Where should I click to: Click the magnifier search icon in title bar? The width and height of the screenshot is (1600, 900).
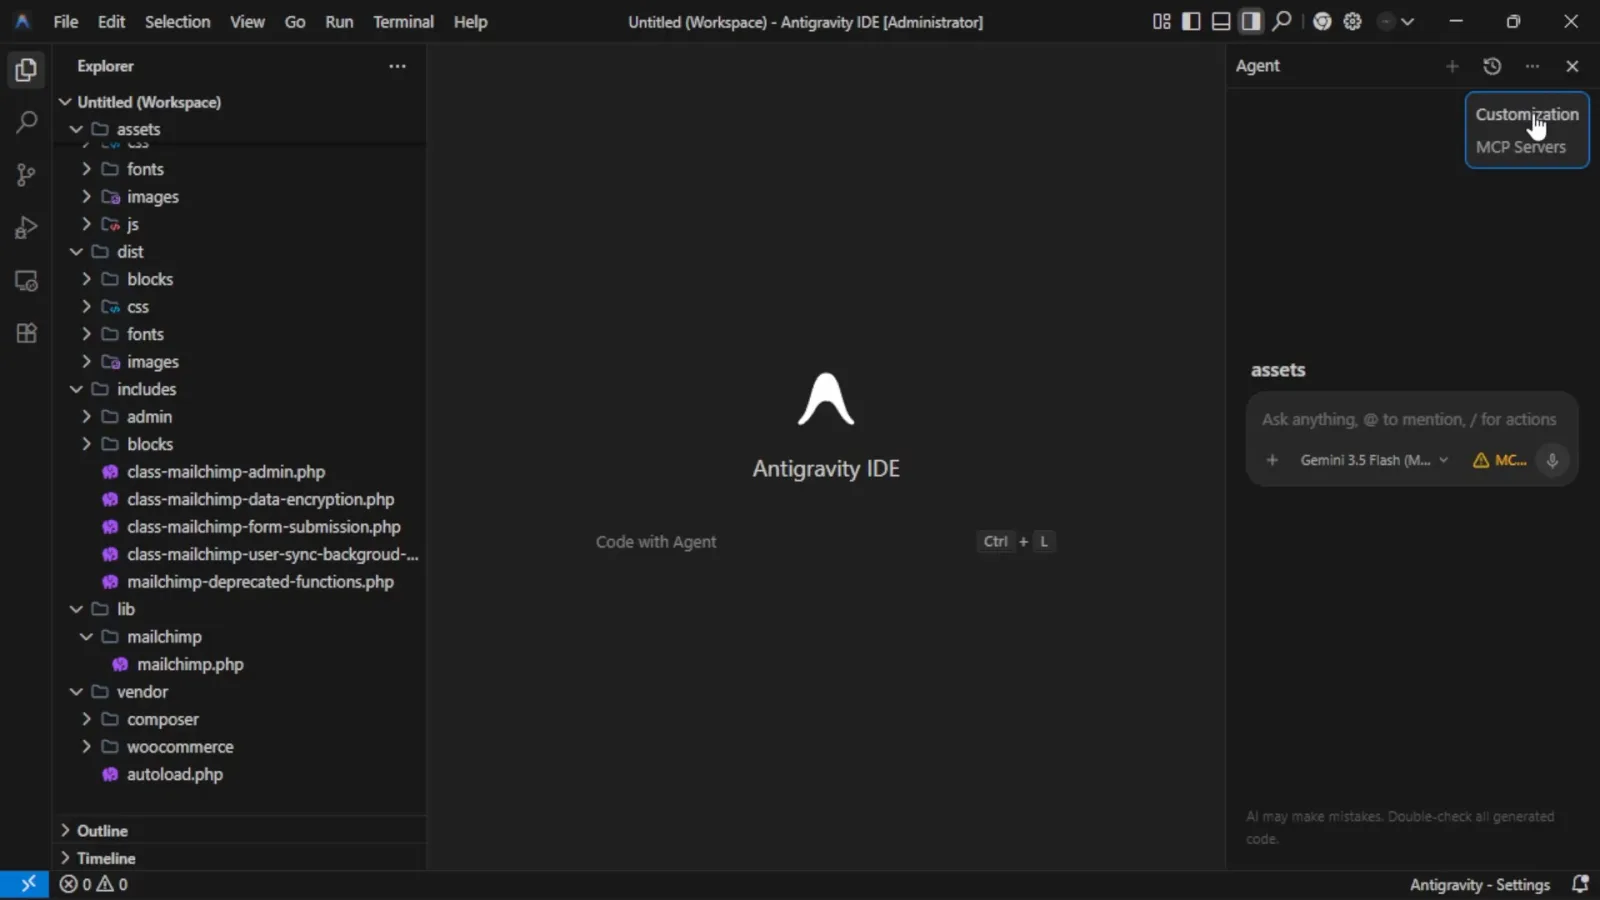1282,21
